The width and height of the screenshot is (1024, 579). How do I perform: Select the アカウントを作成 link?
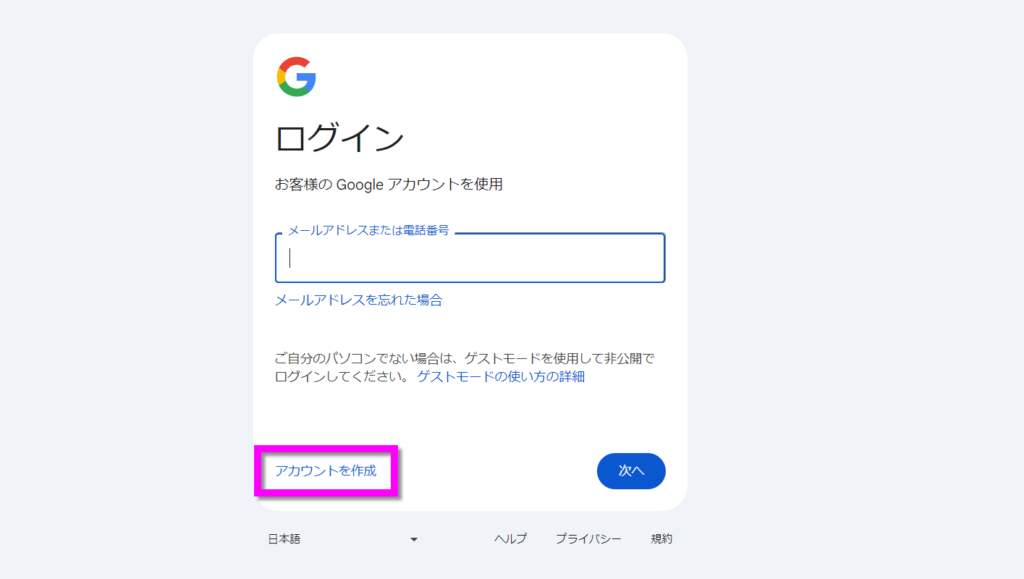pos(326,471)
